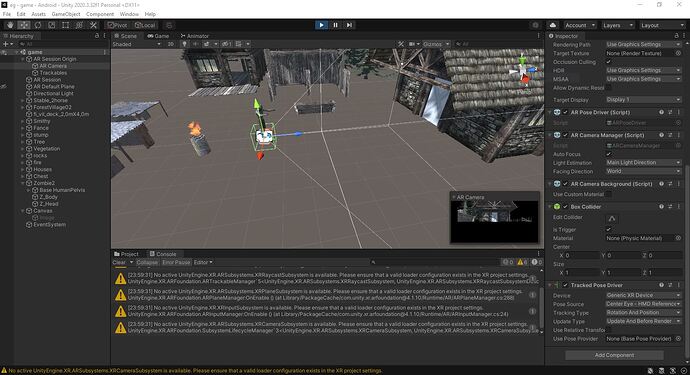
Task: Toggle Pivot handle position
Action: pos(118,25)
